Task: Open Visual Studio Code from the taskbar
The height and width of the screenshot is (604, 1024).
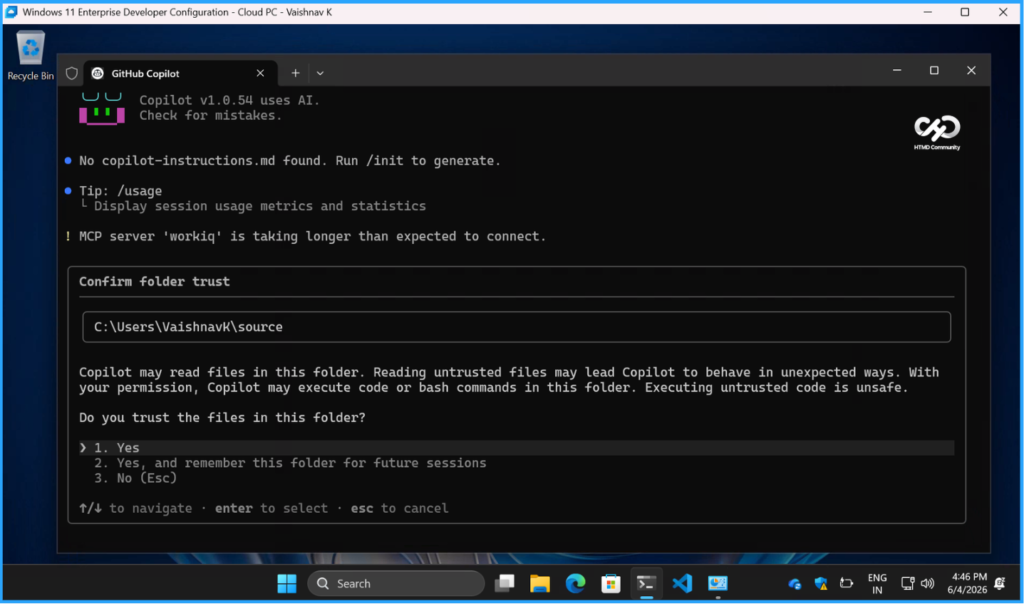Action: [x=682, y=583]
